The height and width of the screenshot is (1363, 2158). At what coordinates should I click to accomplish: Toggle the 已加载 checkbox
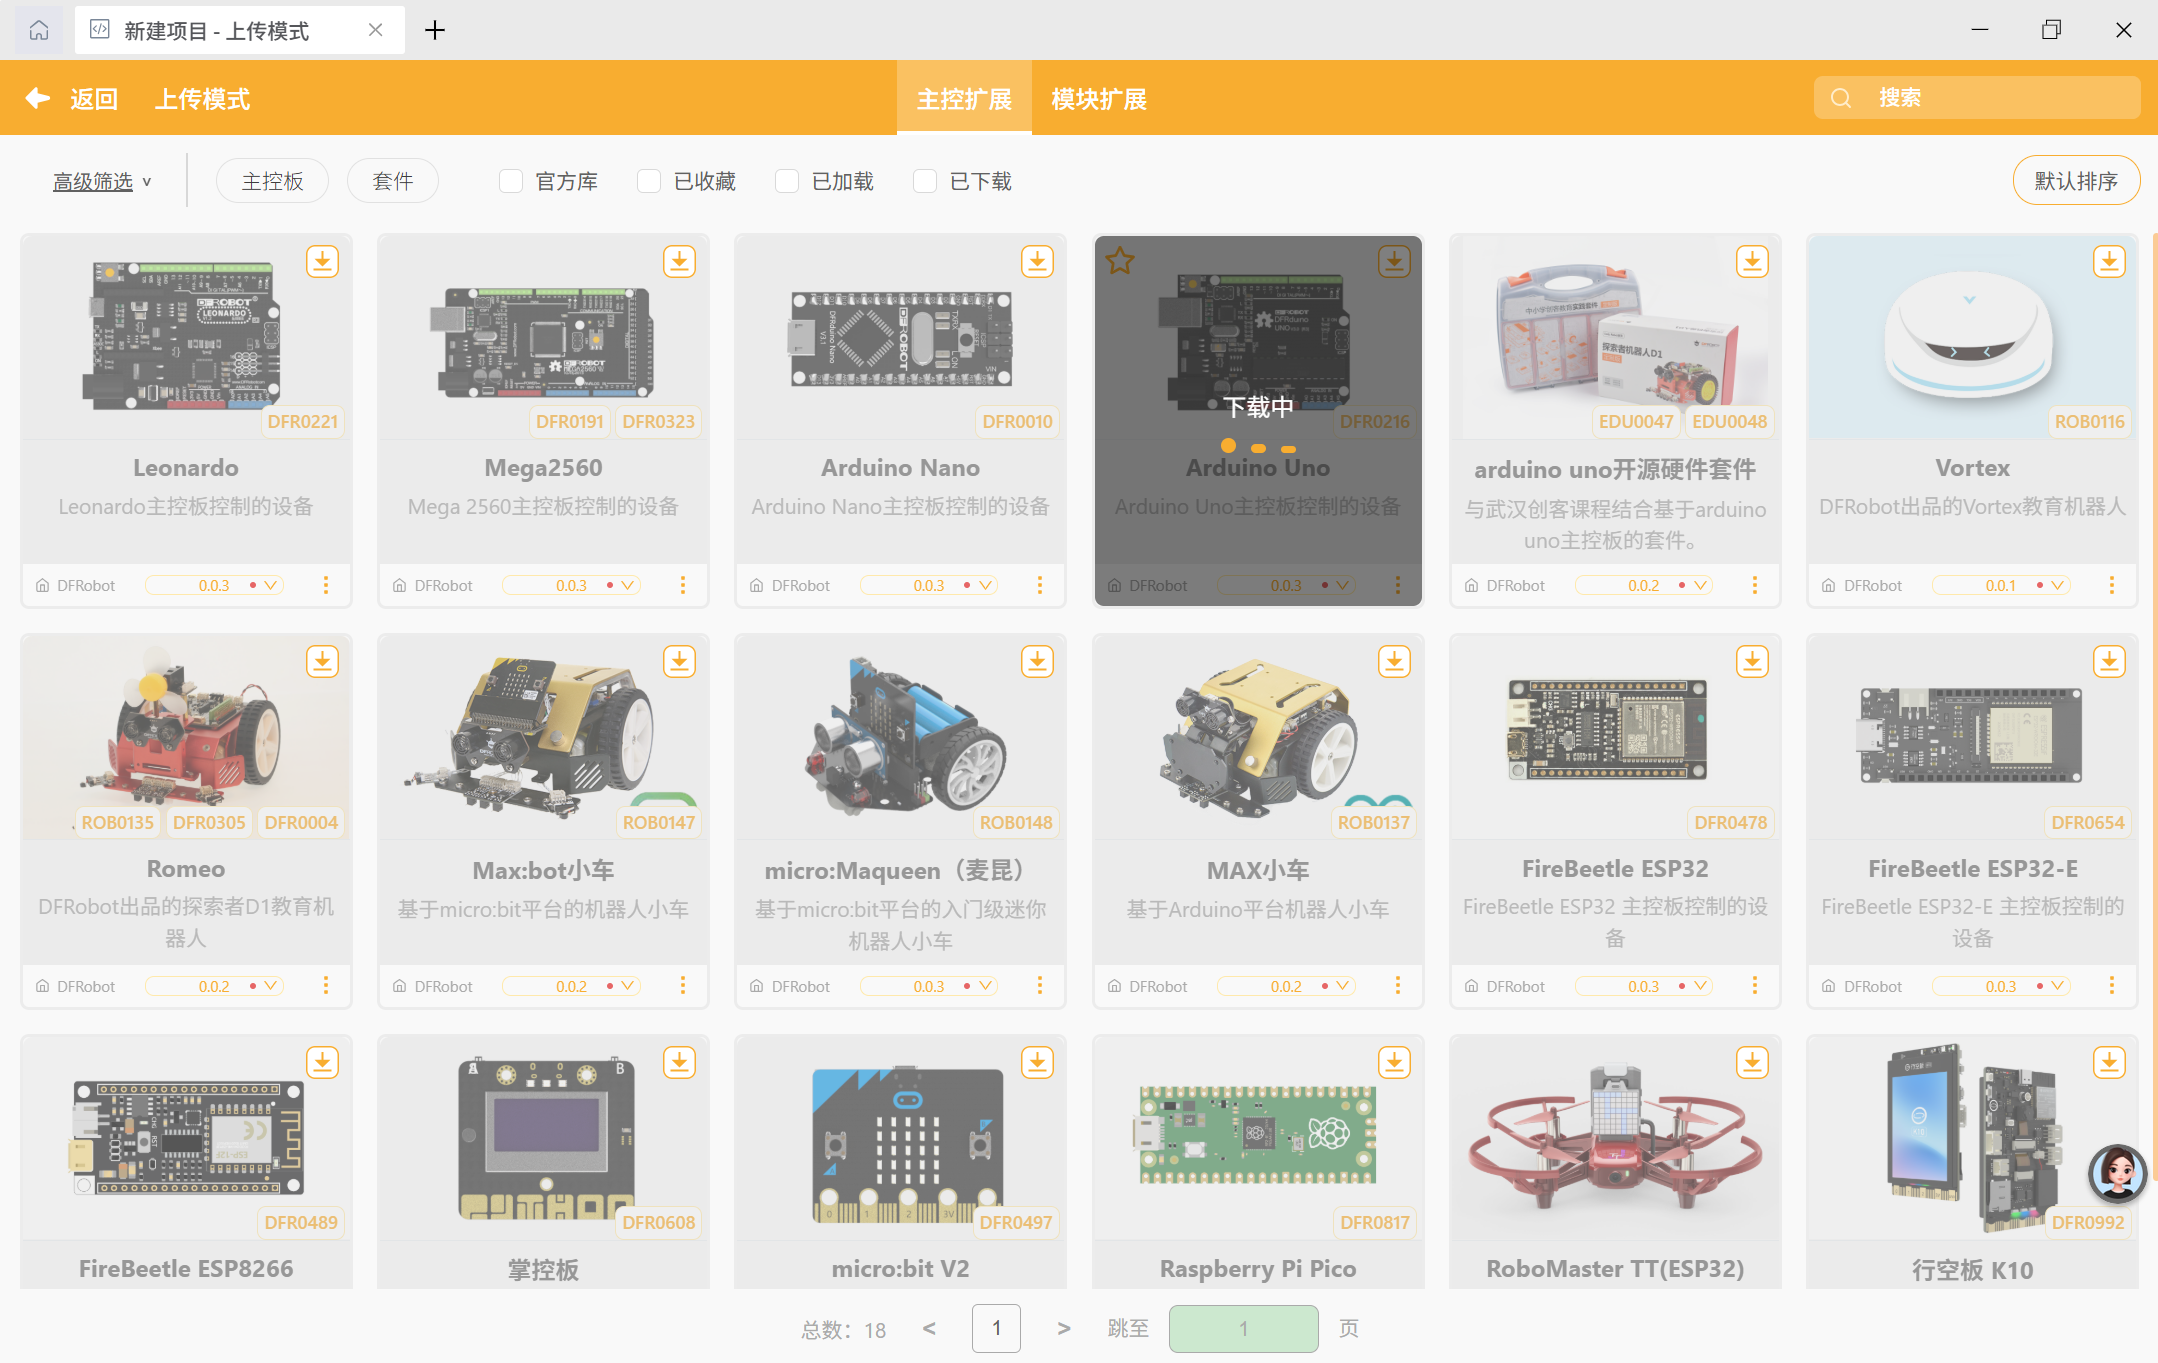point(787,181)
